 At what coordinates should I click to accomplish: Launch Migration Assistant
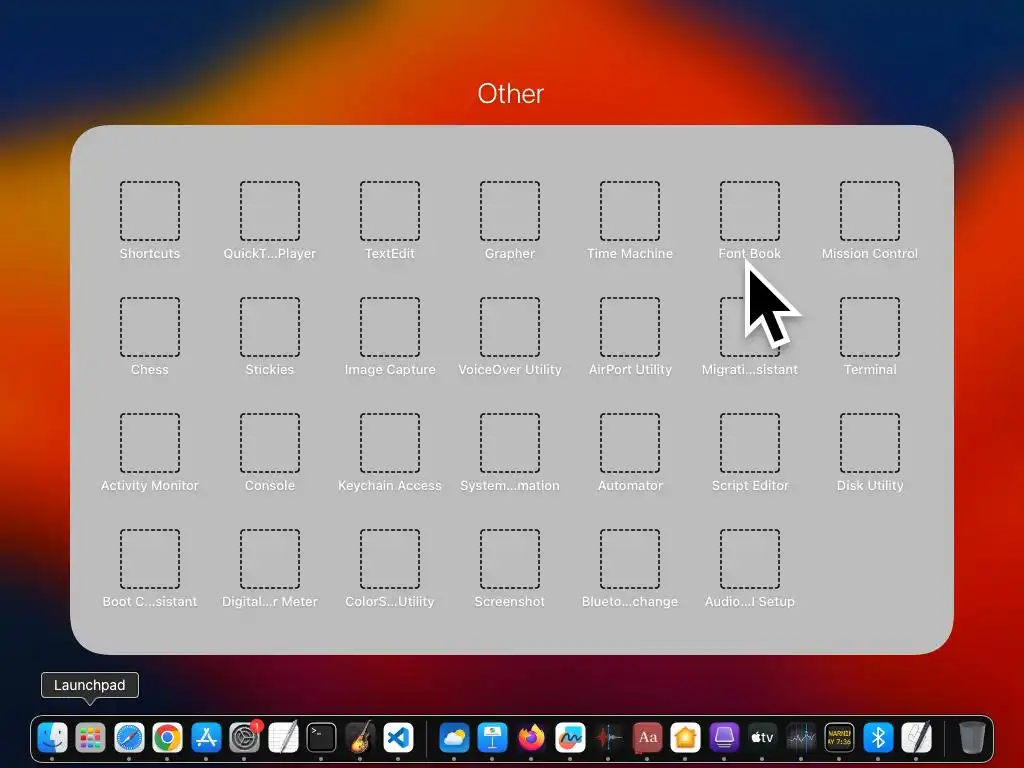click(750, 327)
